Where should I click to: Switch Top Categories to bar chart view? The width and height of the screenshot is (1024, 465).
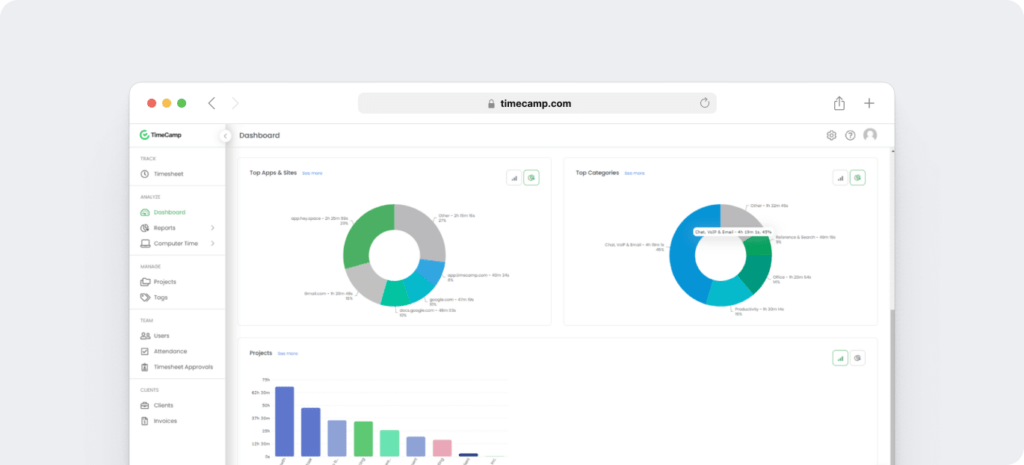coord(840,178)
